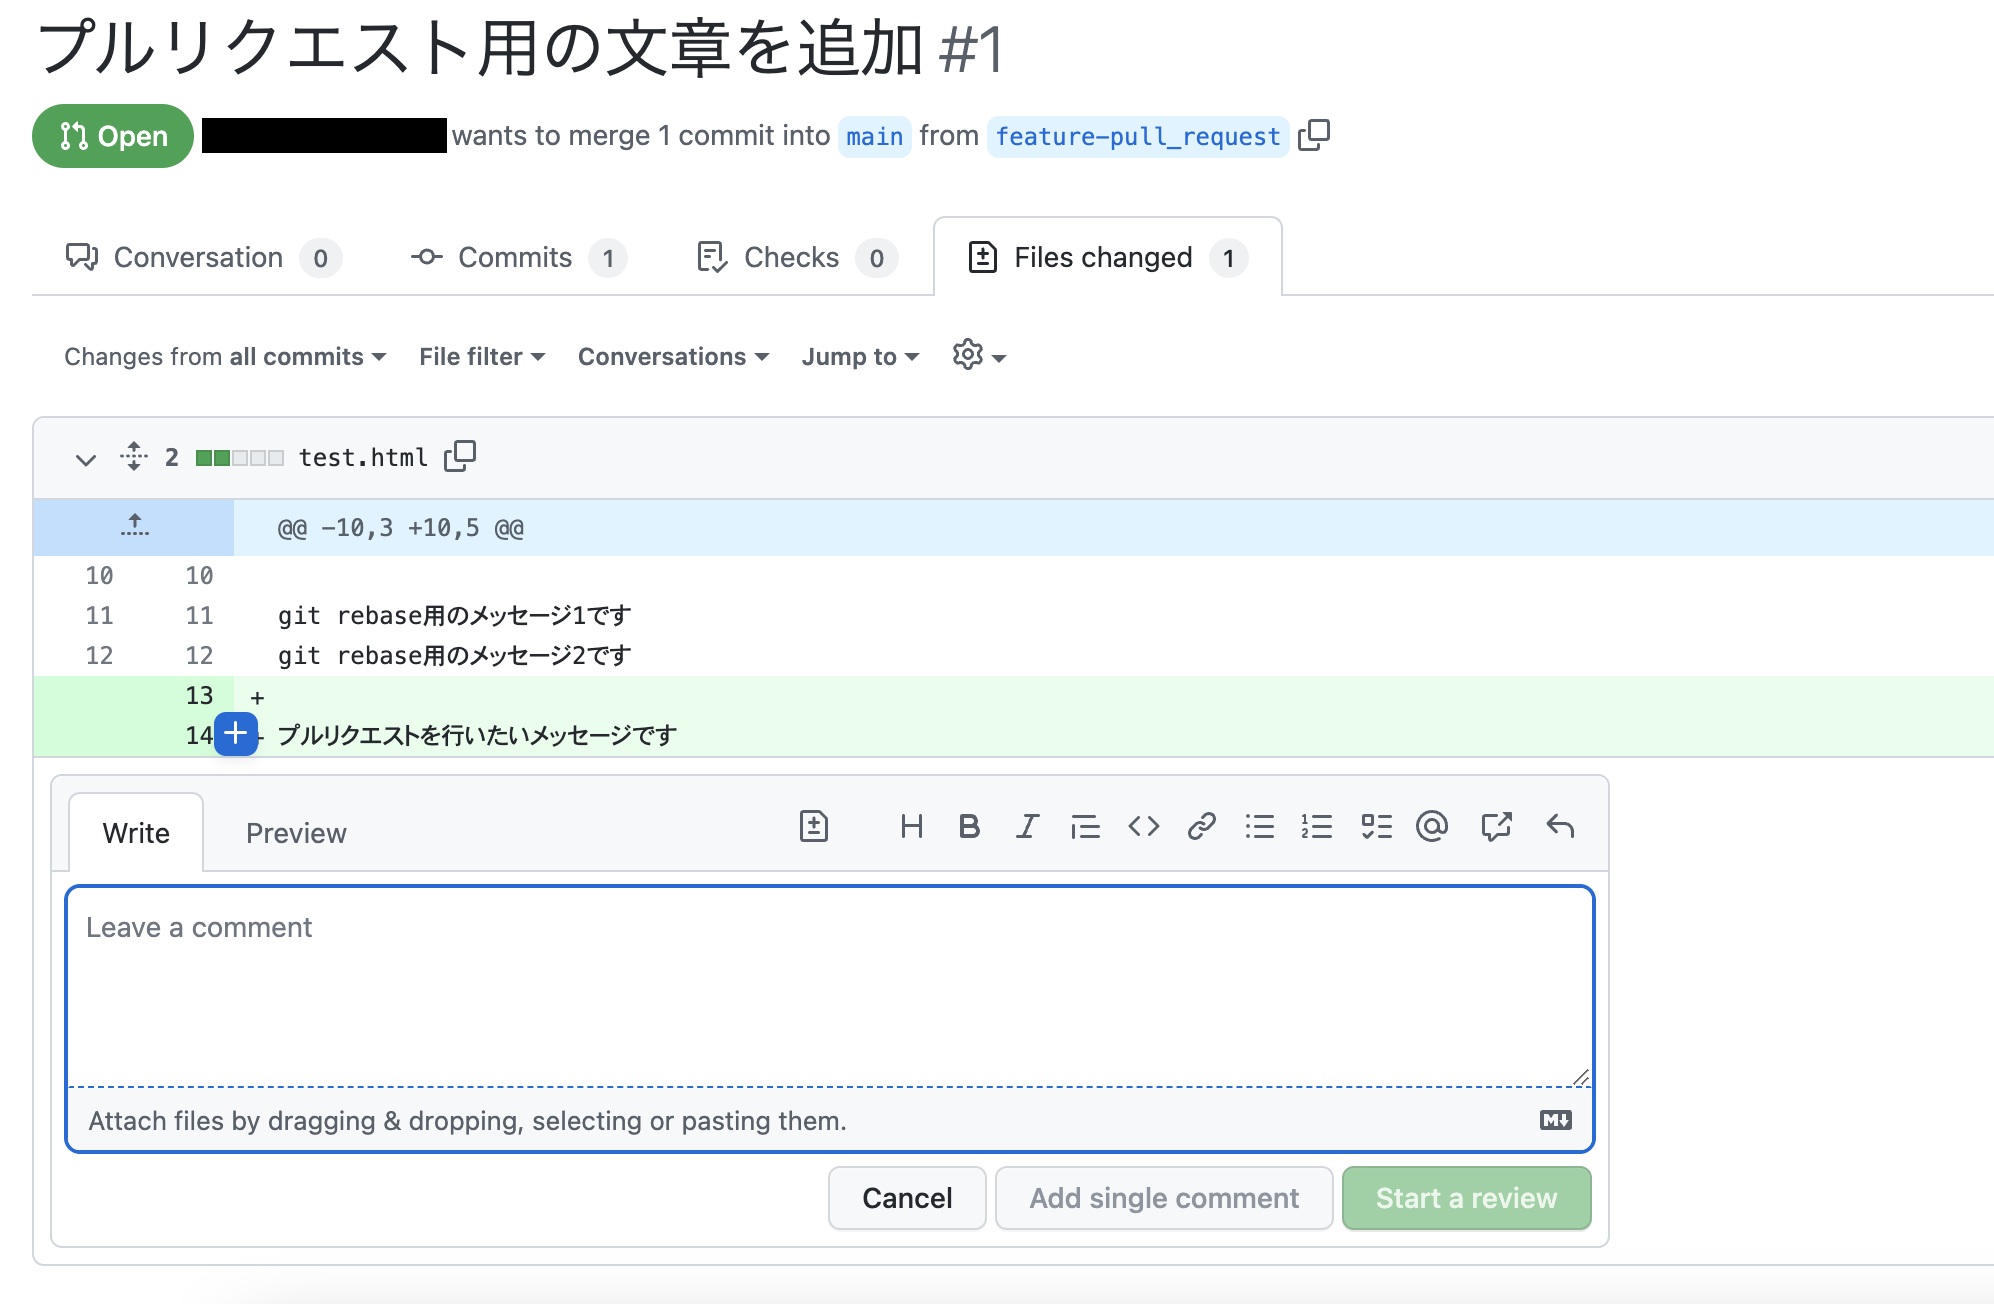
Task: Reference an issue or pull request
Action: [1496, 826]
